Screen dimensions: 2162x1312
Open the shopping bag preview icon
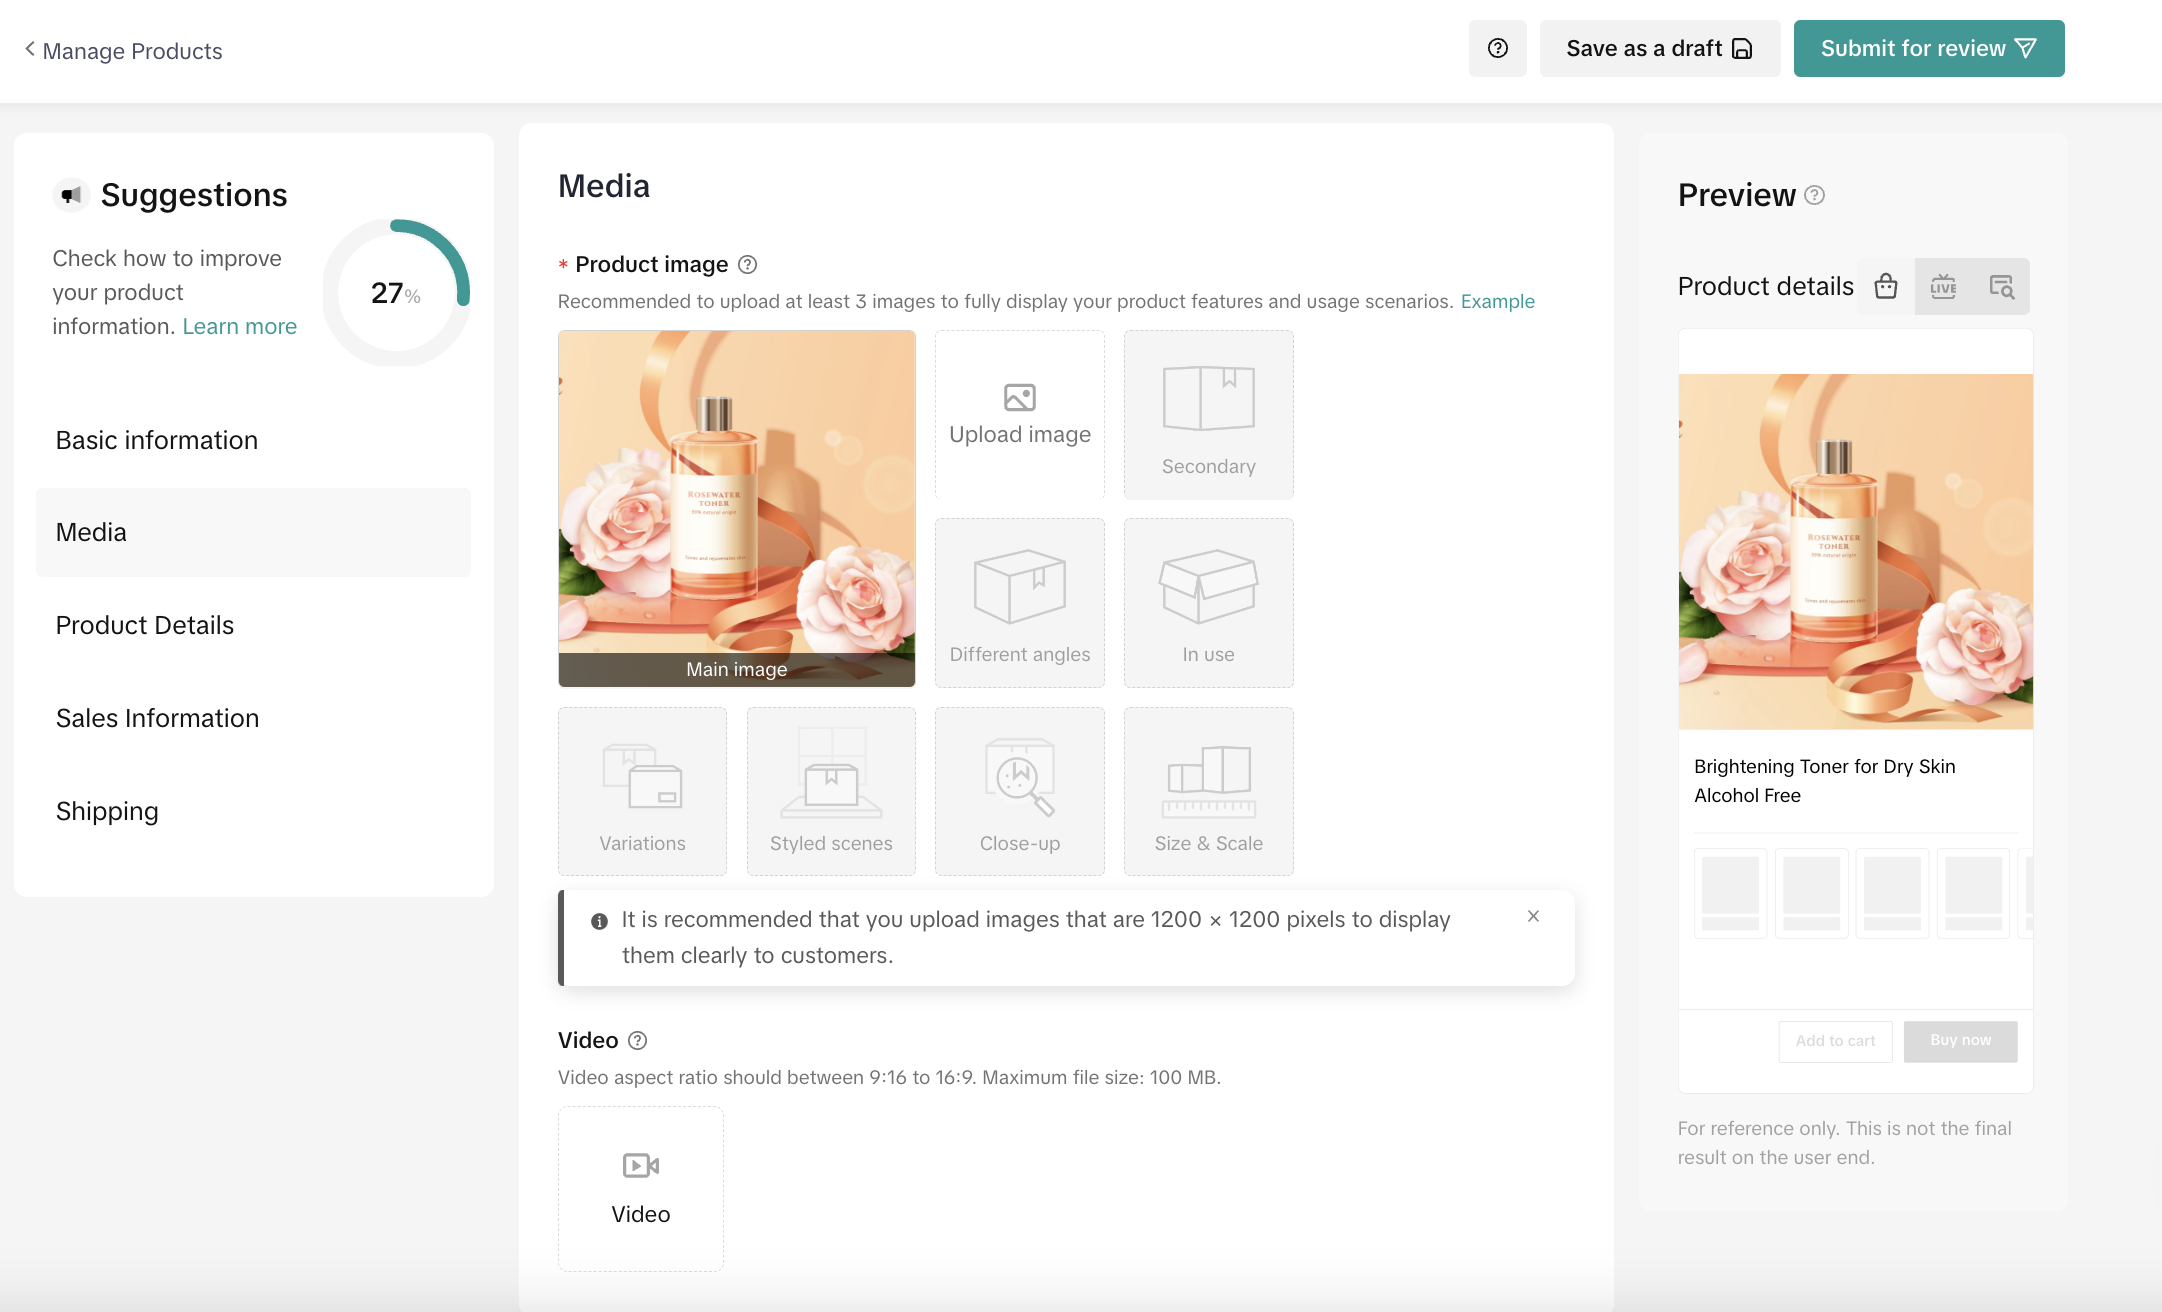(1886, 286)
